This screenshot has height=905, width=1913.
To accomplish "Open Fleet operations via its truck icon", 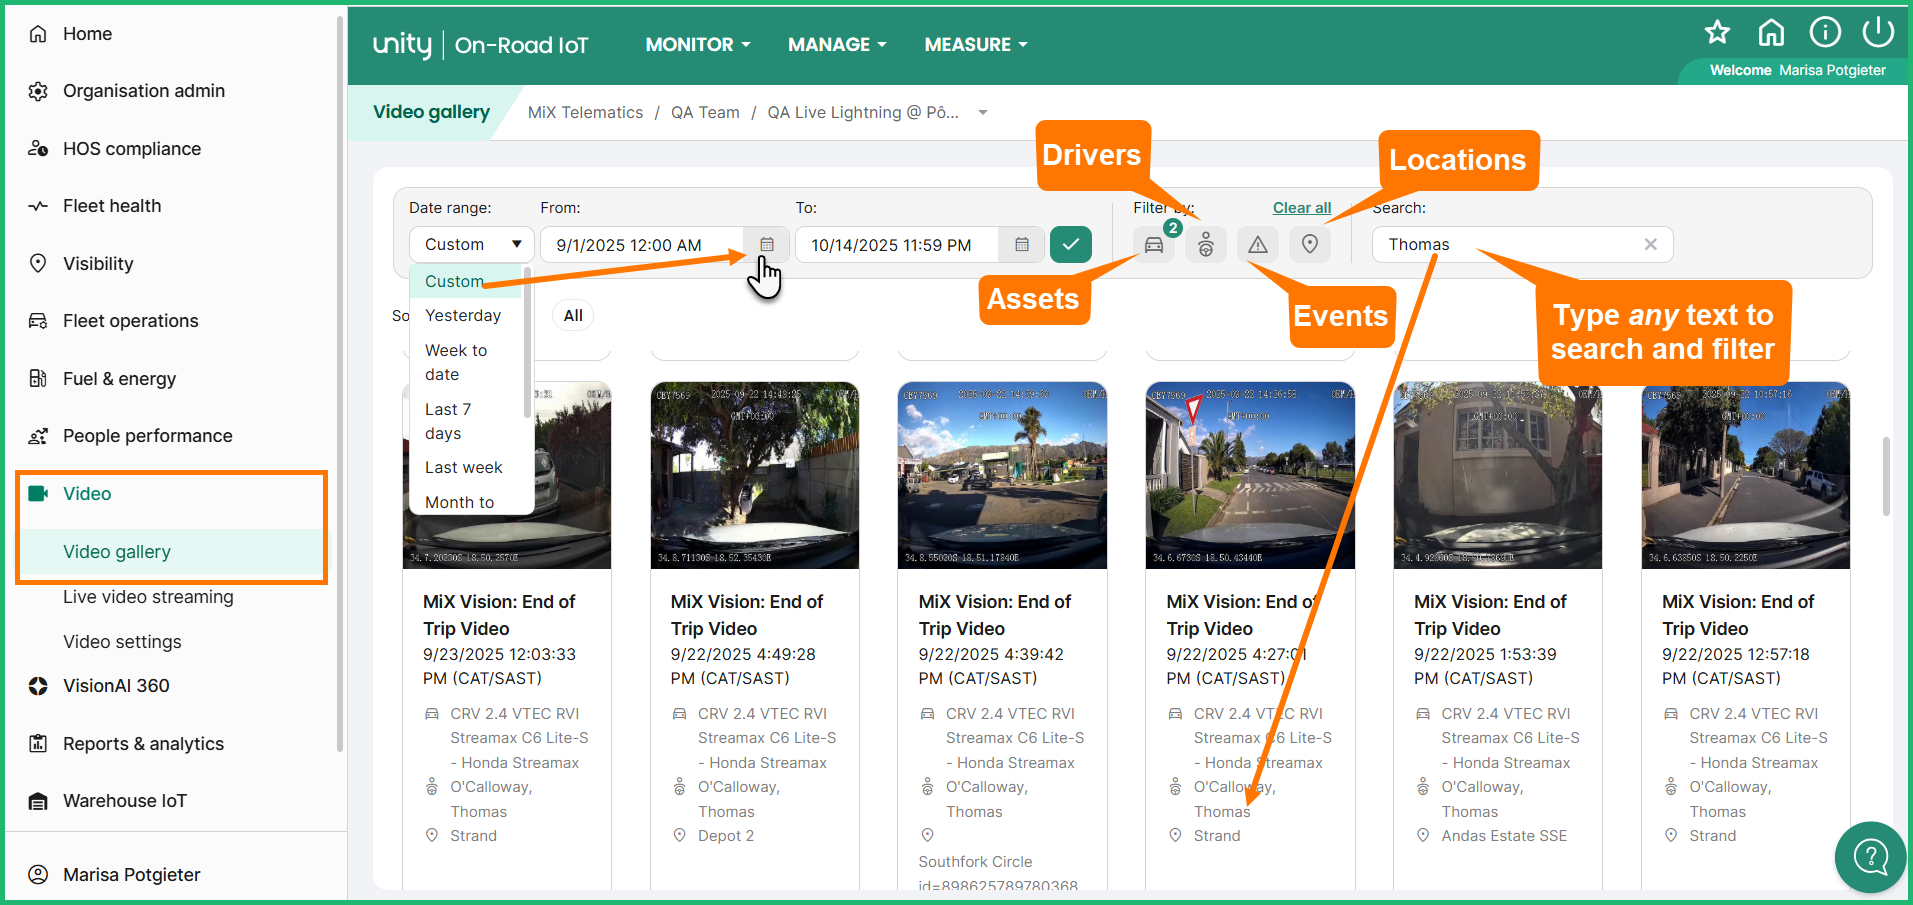I will click(x=38, y=321).
